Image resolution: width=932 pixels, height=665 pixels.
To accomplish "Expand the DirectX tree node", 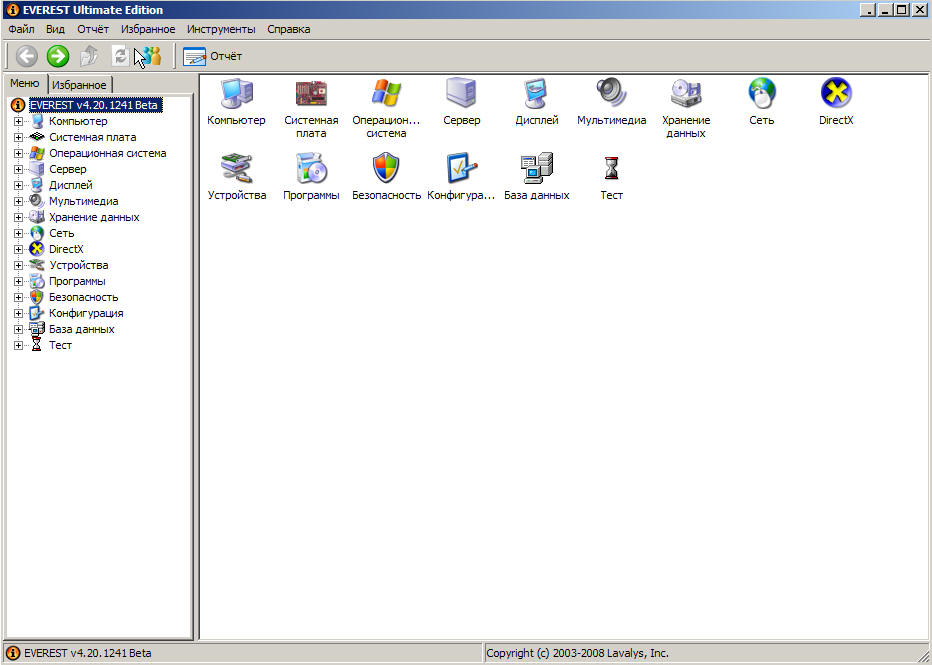I will click(18, 250).
